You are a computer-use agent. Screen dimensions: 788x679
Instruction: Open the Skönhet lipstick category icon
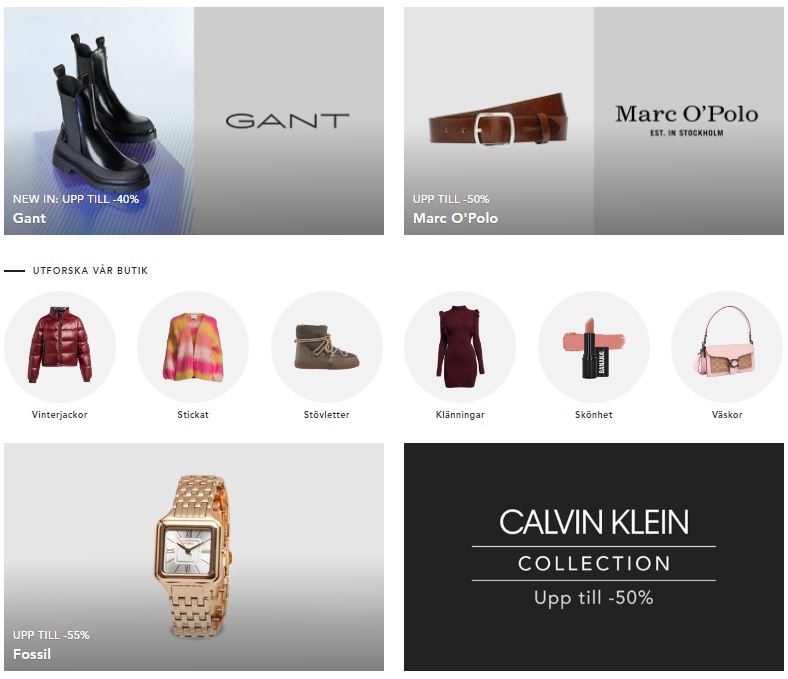pyautogui.click(x=594, y=346)
